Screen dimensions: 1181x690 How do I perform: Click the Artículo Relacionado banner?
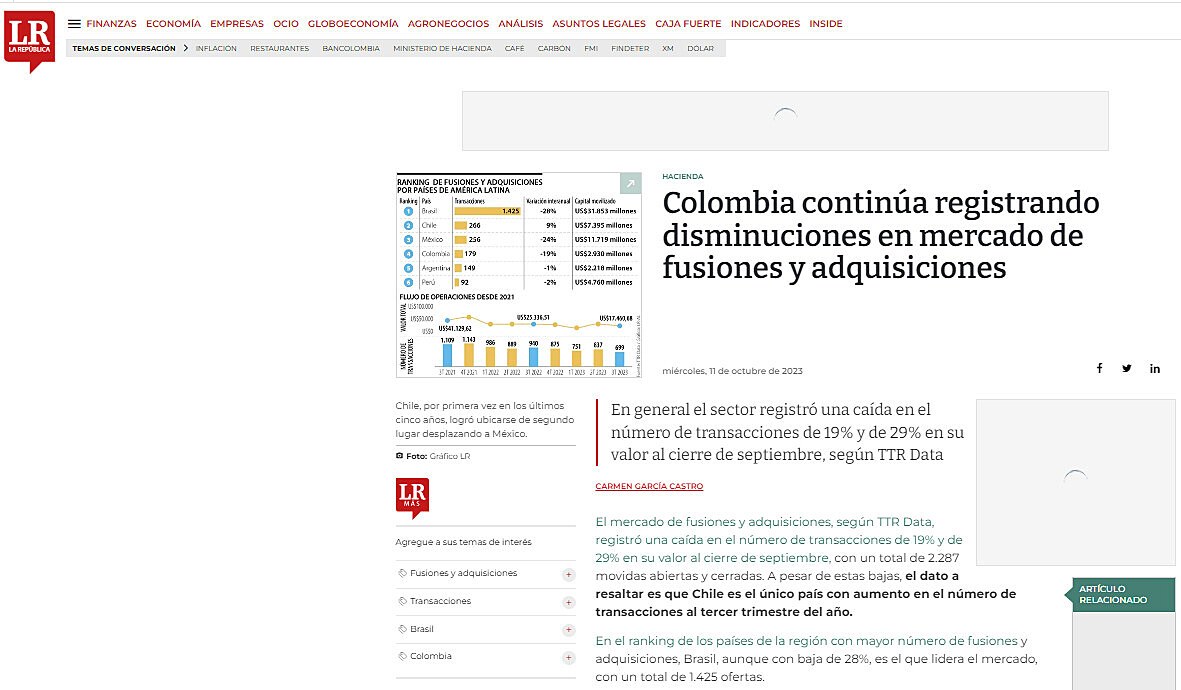point(1123,594)
